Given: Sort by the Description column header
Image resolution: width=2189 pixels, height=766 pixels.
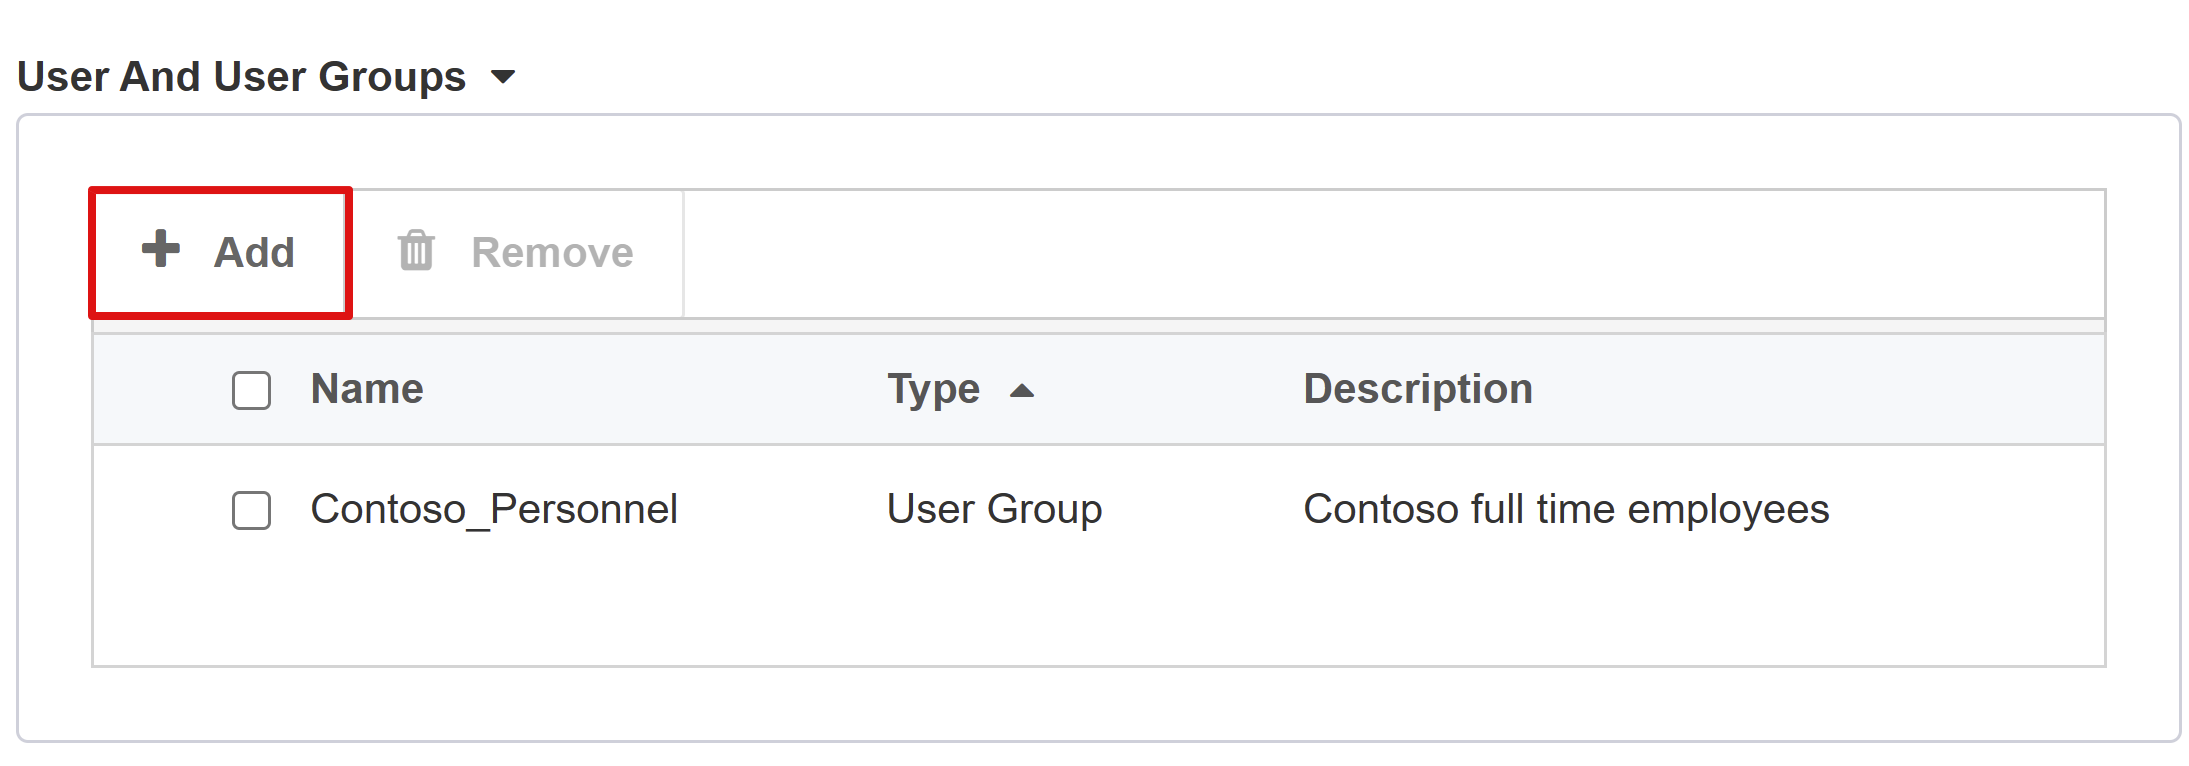Looking at the screenshot, I should coord(1418,389).
